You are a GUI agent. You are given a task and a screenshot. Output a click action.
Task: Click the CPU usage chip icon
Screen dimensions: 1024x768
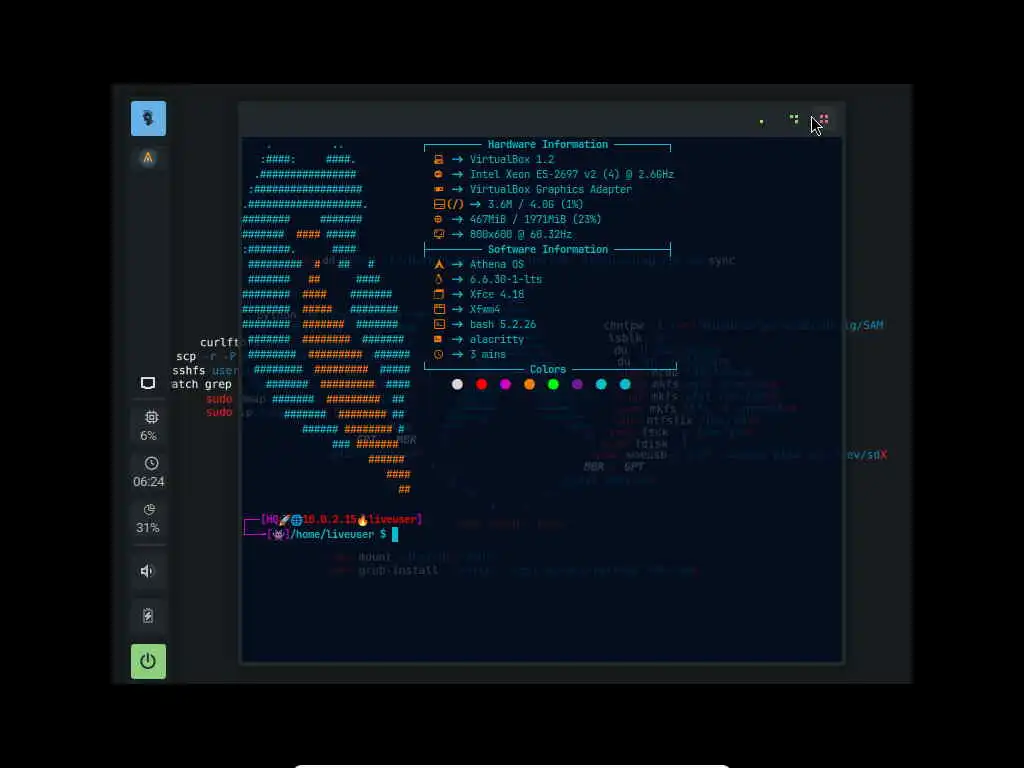coord(152,417)
